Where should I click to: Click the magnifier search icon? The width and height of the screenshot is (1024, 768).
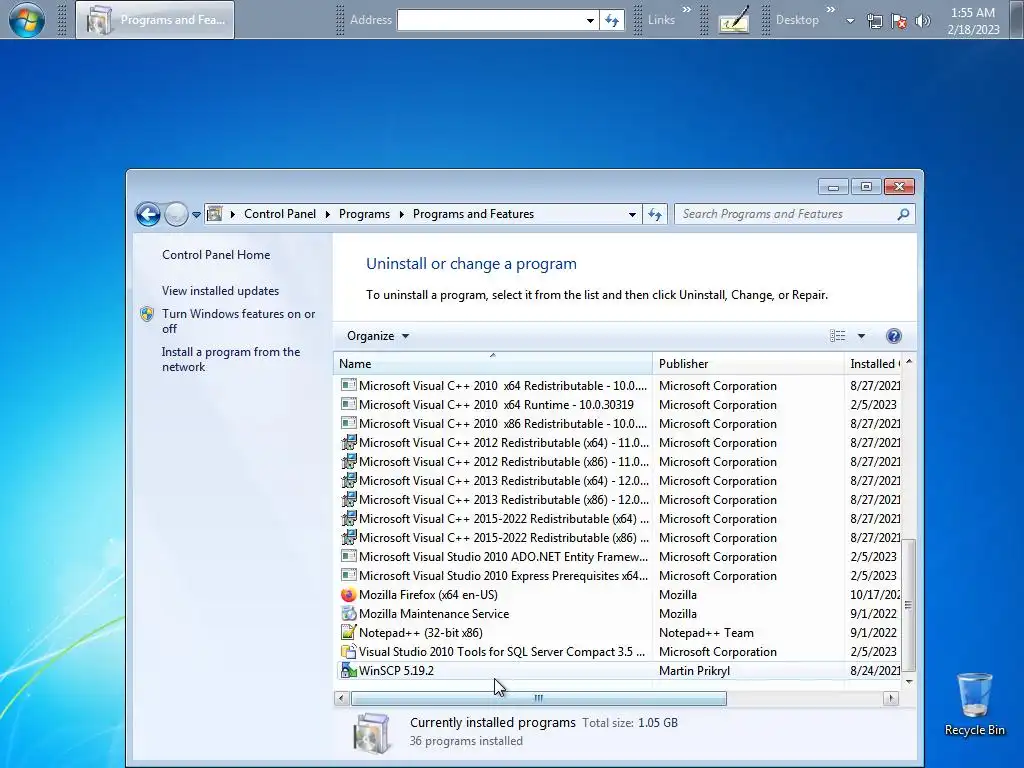(903, 214)
